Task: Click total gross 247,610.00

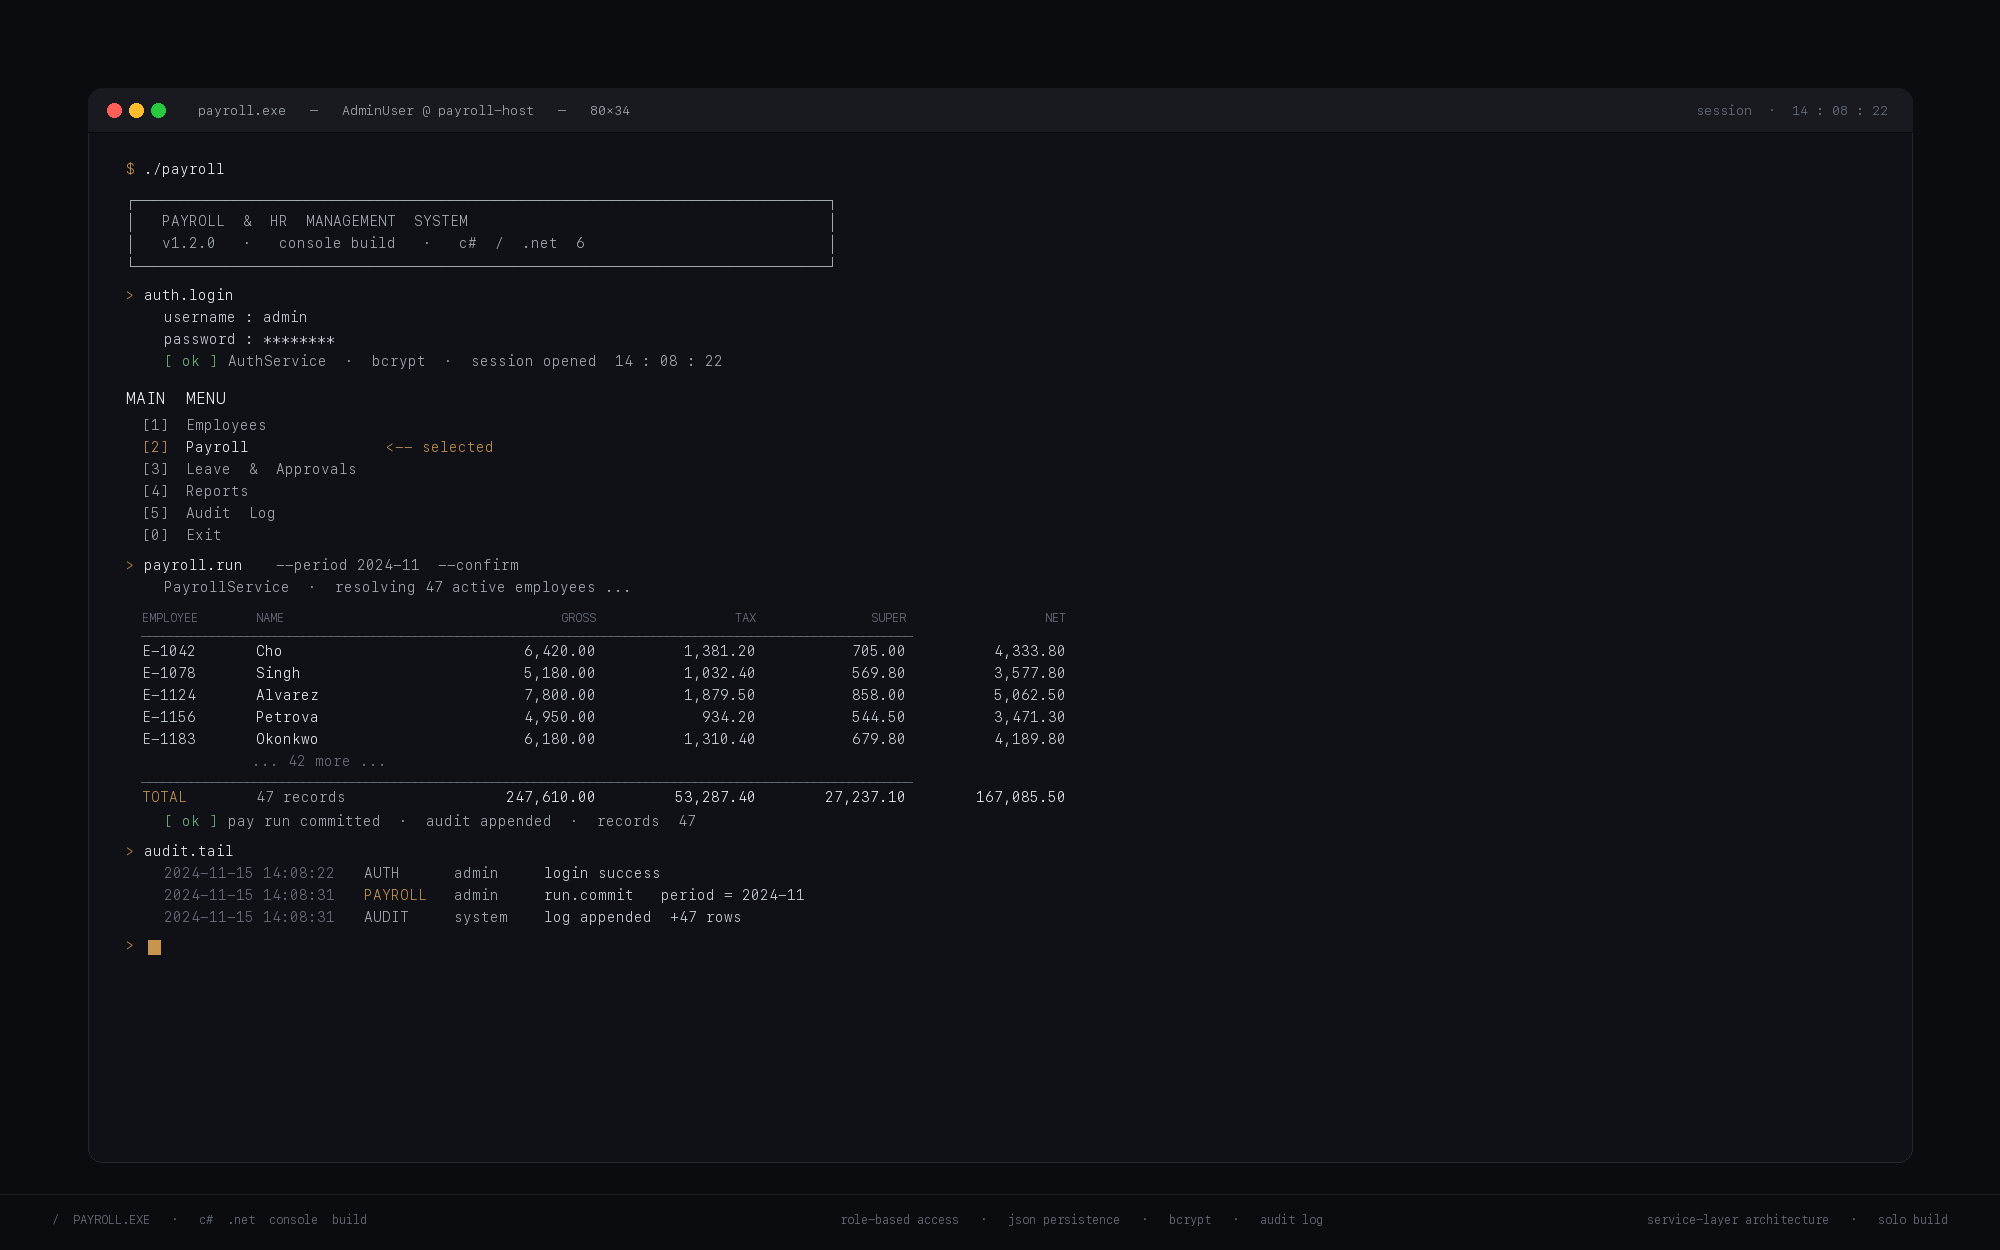Action: coord(551,797)
